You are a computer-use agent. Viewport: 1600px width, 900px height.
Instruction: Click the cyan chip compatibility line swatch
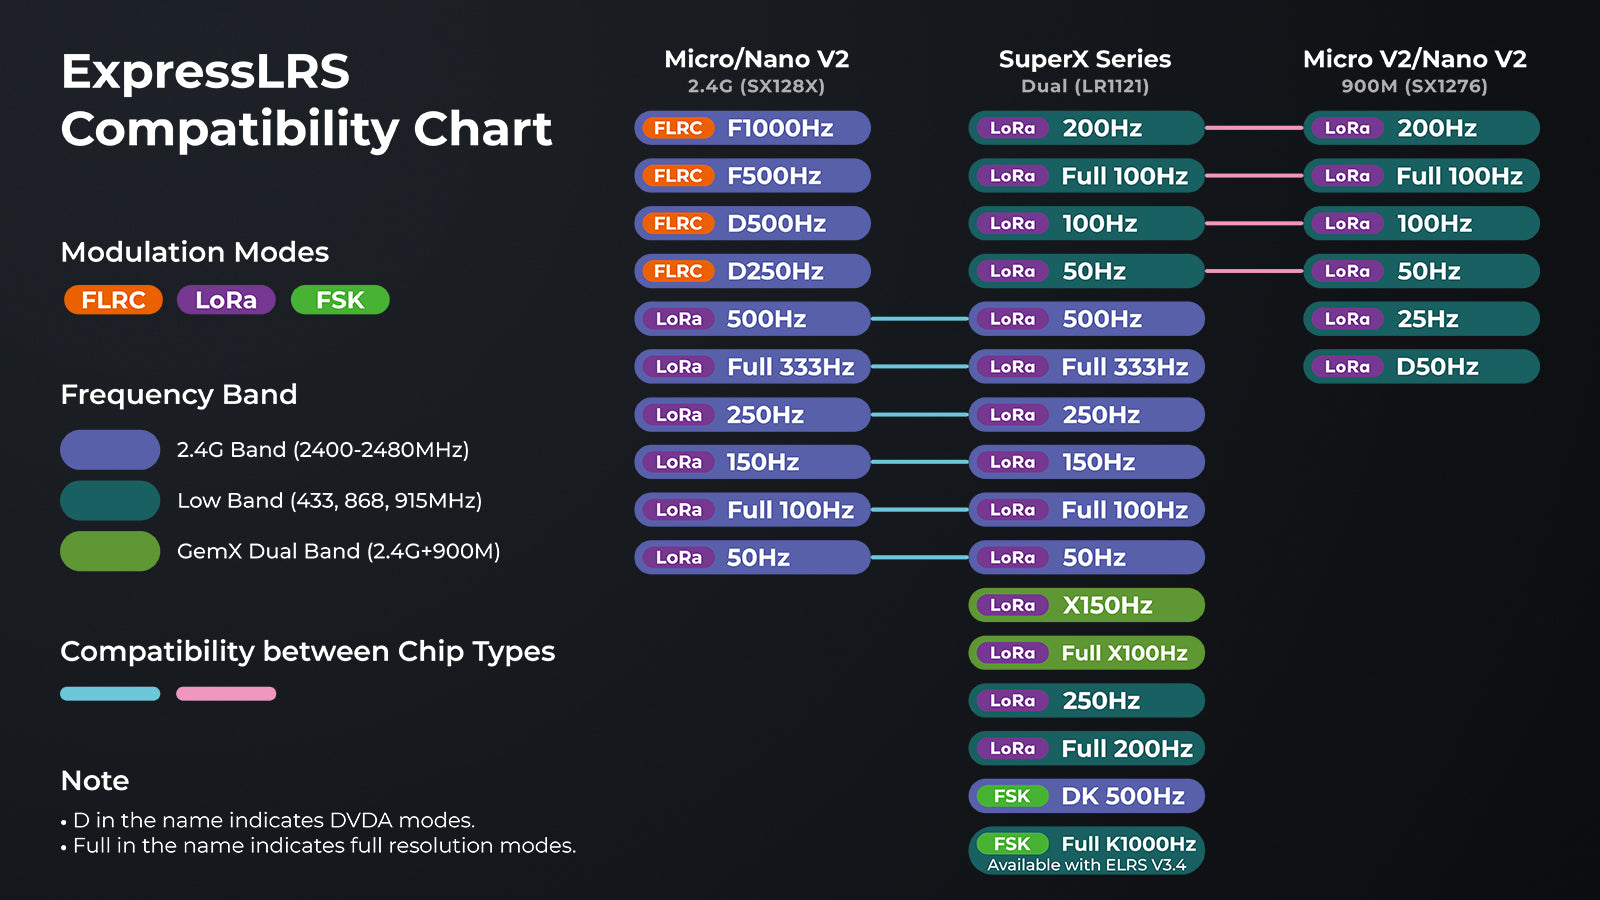(x=110, y=694)
